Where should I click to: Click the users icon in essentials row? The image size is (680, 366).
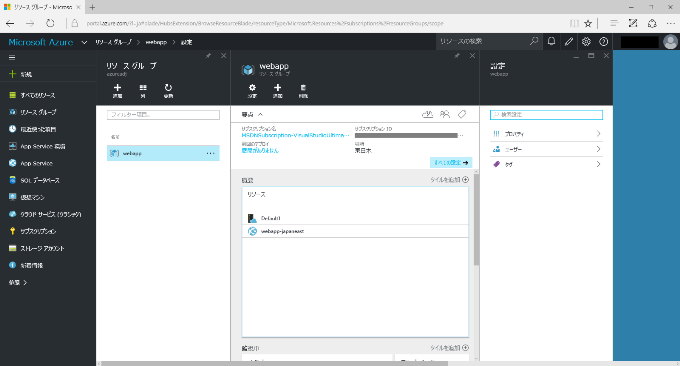[445, 114]
